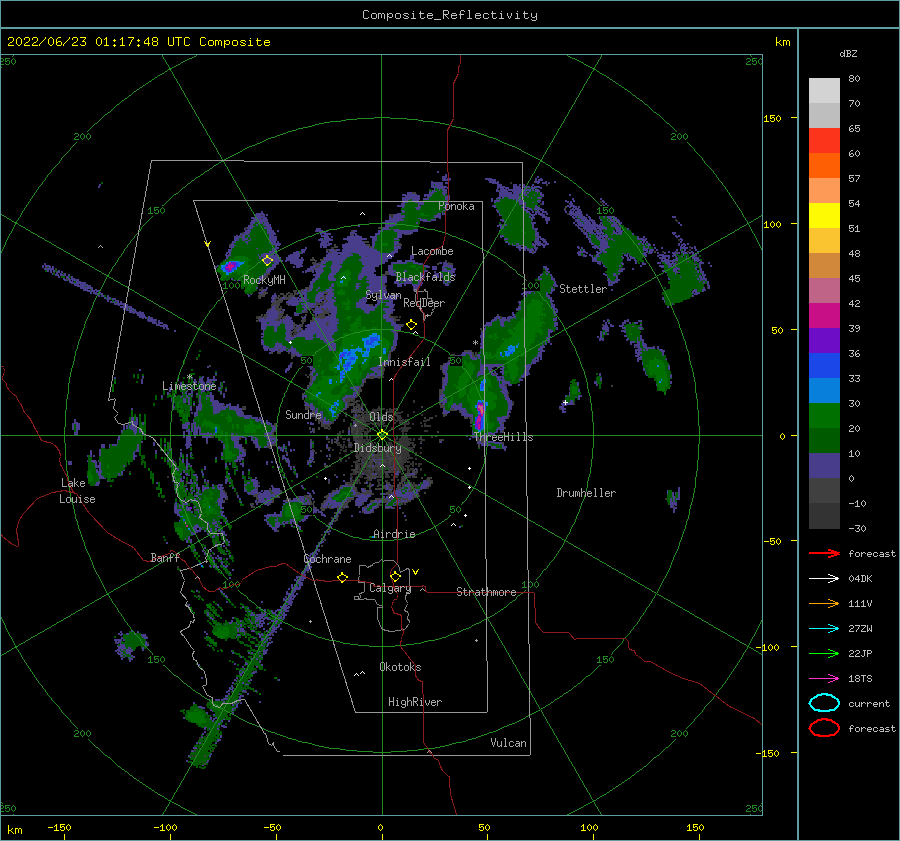The width and height of the screenshot is (900, 841).
Task: Click the Calgary city label
Action: 390,588
